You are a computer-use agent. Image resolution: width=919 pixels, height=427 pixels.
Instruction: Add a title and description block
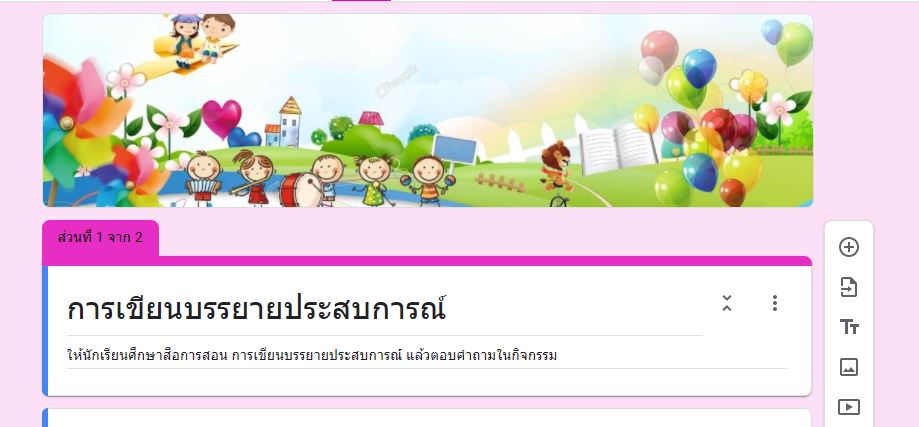[x=849, y=327]
